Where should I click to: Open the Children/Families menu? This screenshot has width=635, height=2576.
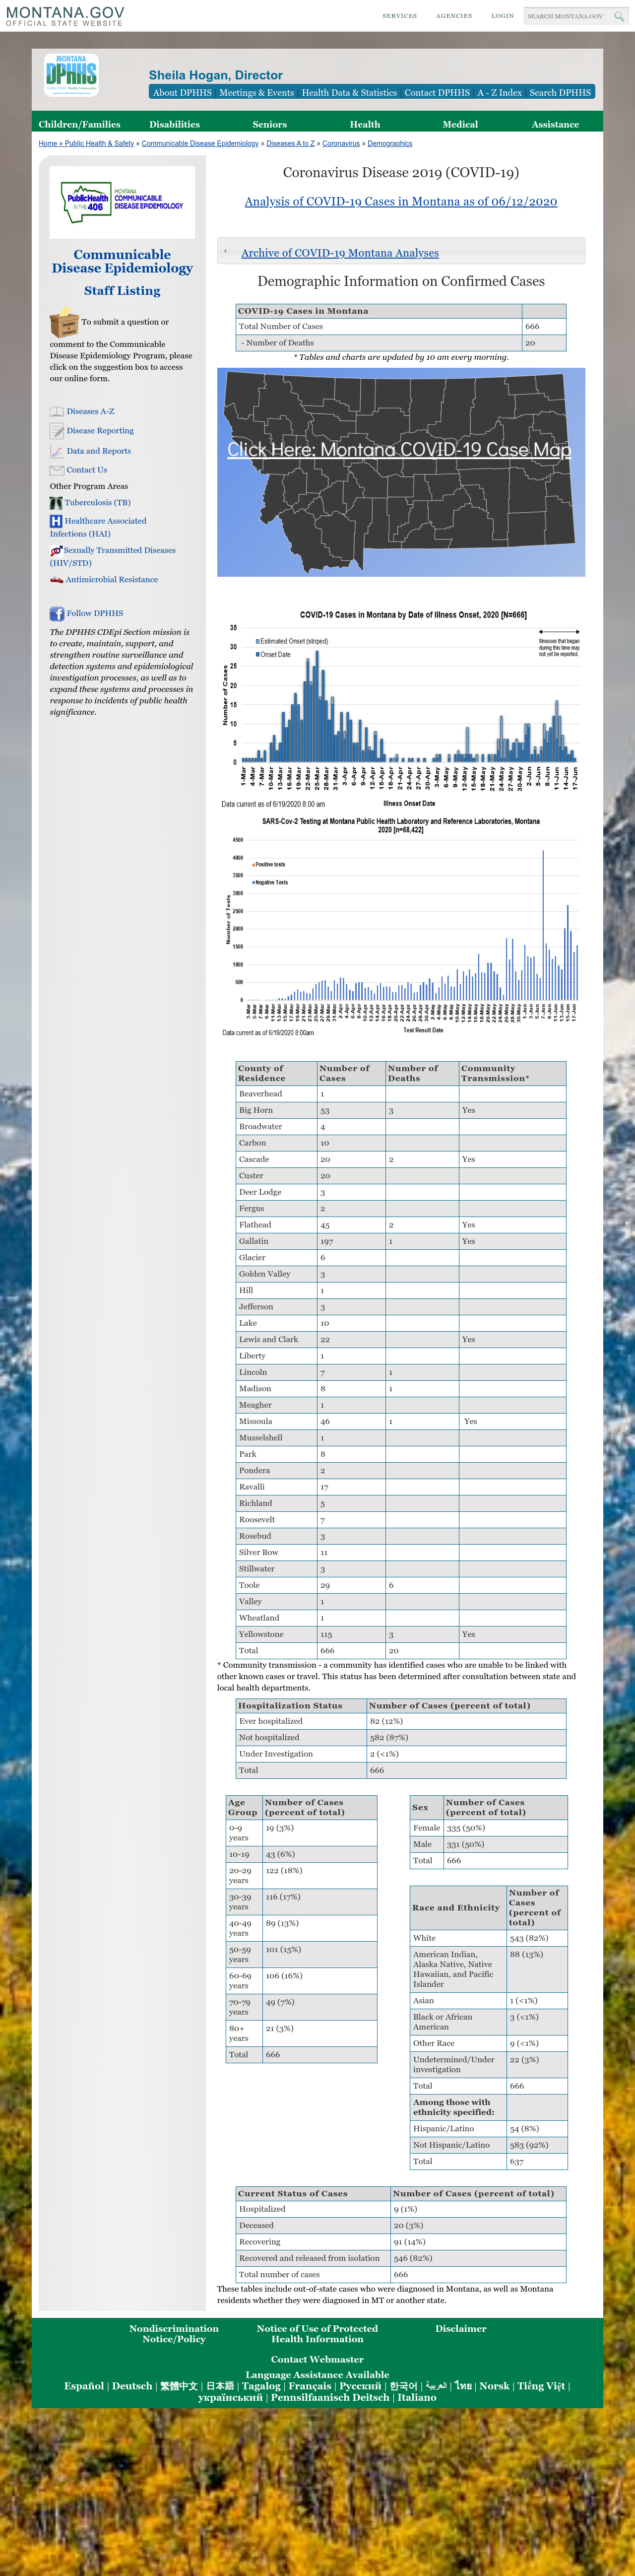click(x=79, y=124)
